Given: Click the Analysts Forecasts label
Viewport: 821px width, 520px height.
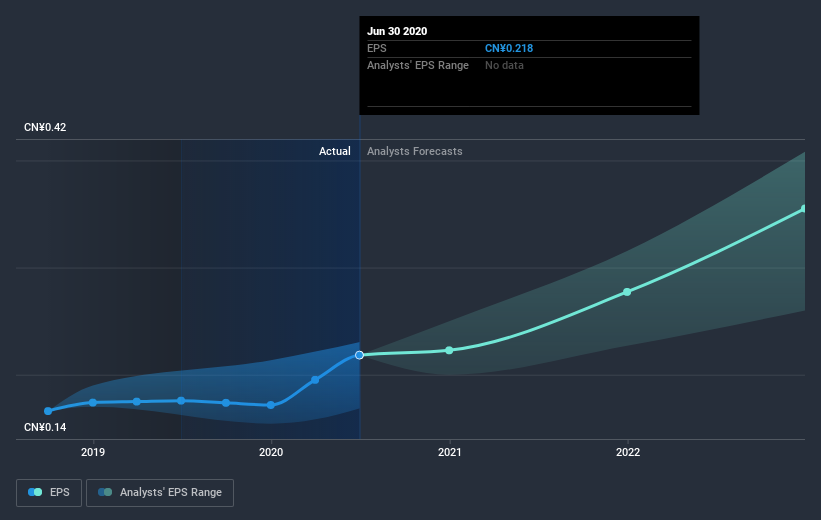Looking at the screenshot, I should tap(415, 151).
